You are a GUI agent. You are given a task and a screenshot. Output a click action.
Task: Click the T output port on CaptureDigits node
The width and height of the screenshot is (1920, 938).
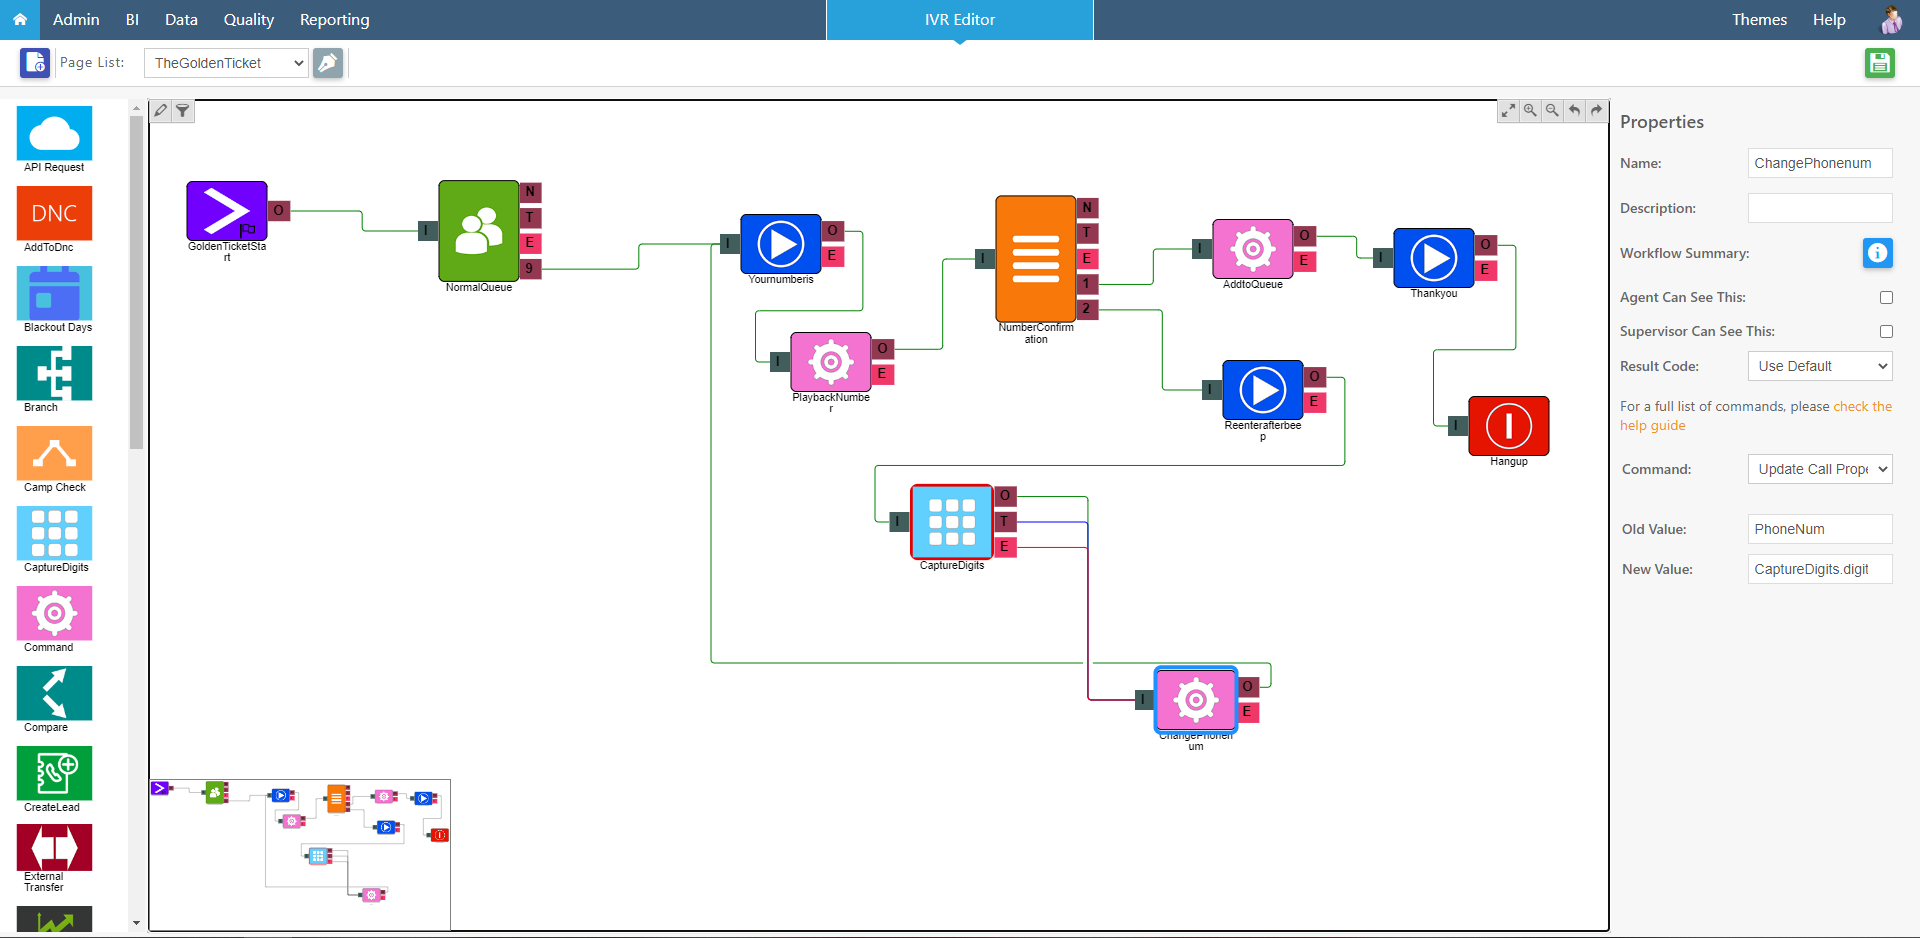(1005, 521)
